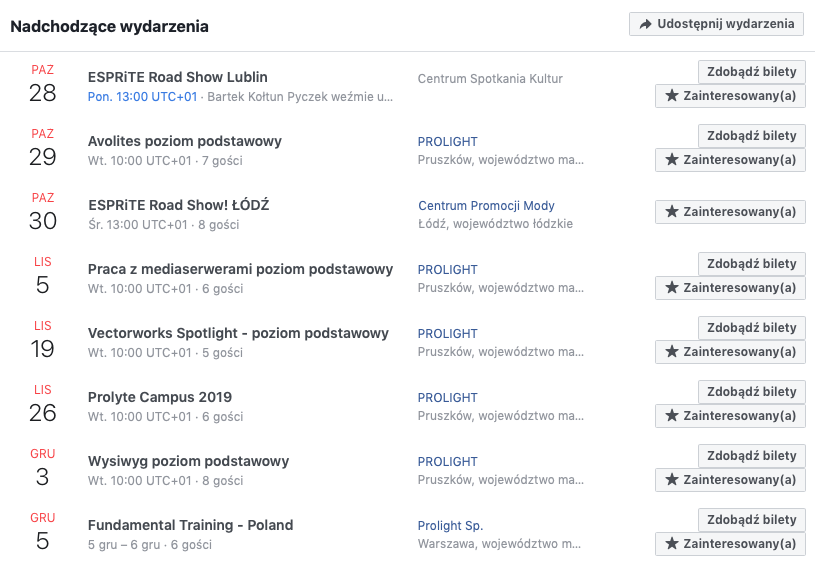Open the Prolyte Campus 2019 event
Viewport: 815px width, 564px height.
pyautogui.click(x=160, y=397)
